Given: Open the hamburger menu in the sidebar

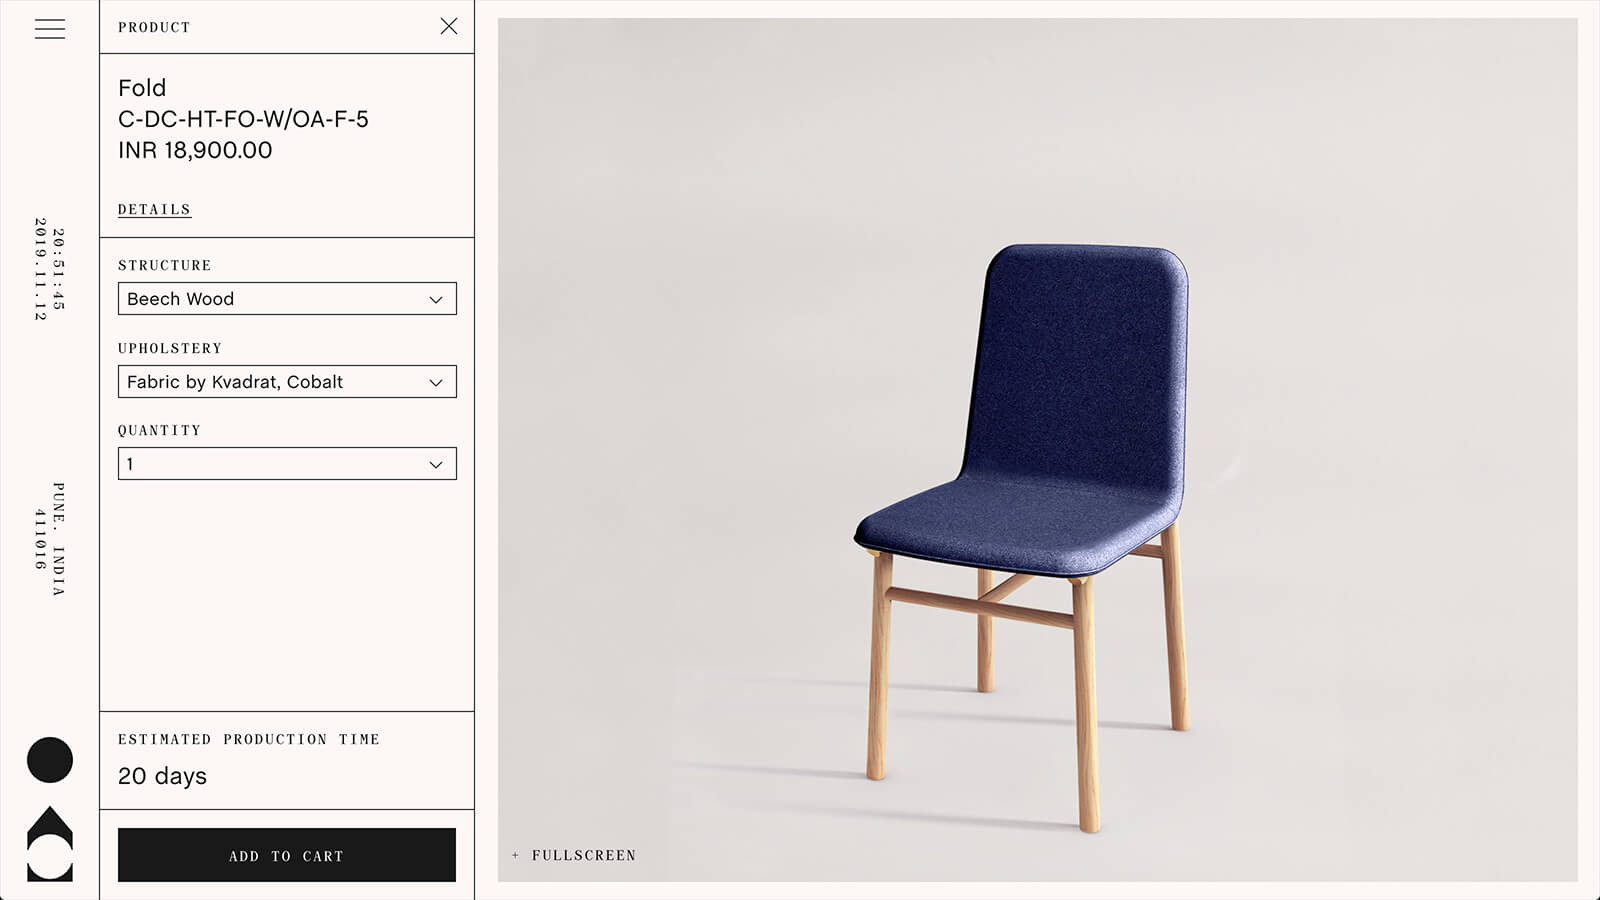Looking at the screenshot, I should click(x=50, y=29).
